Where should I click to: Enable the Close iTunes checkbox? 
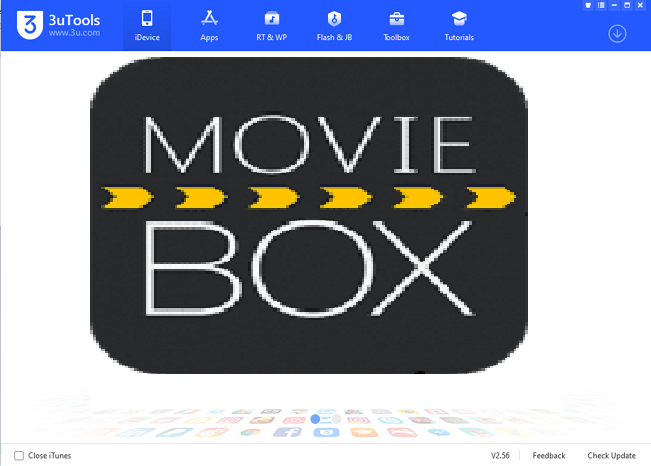(19, 456)
